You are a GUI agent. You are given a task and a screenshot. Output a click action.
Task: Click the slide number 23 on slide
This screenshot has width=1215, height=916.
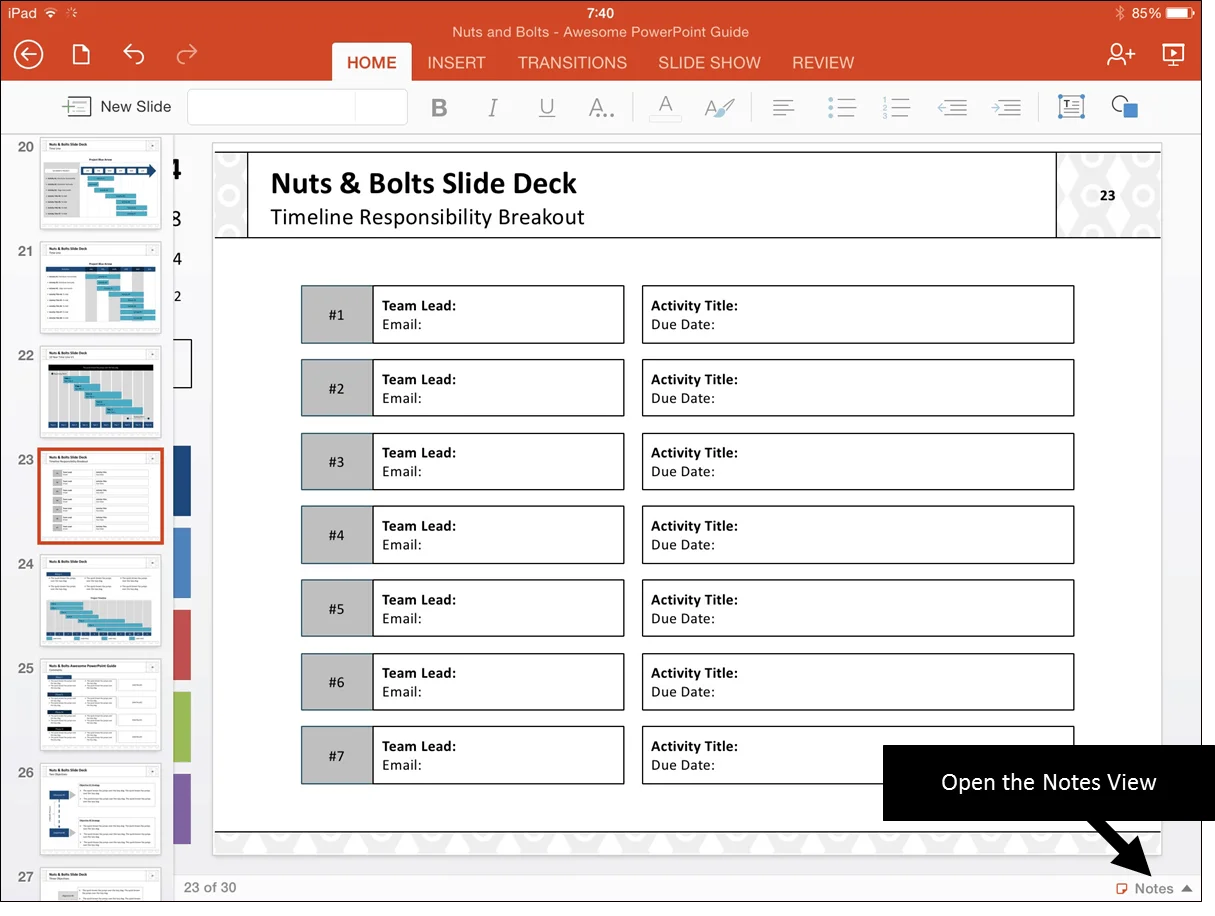click(1107, 195)
